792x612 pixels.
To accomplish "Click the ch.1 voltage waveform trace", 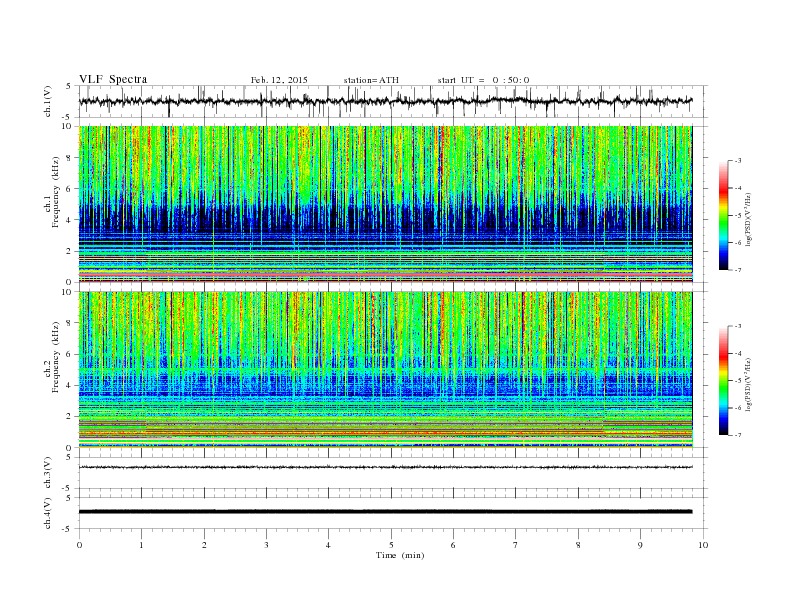I will [x=385, y=101].
